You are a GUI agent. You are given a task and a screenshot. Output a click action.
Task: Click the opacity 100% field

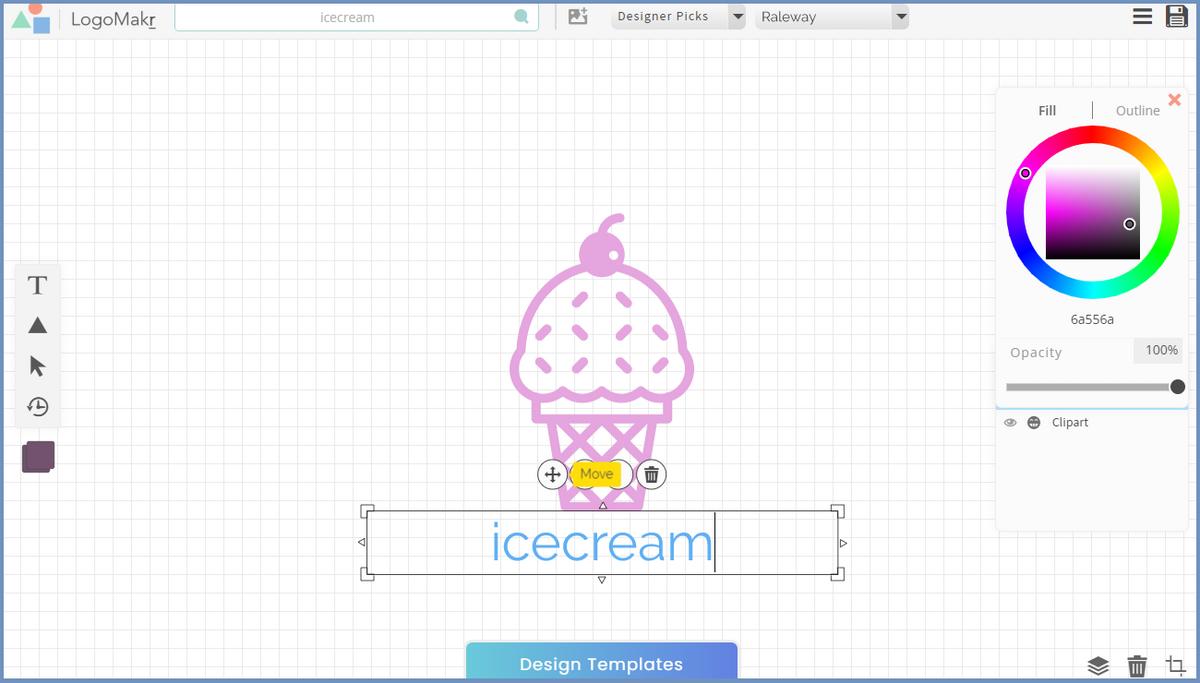[1159, 350]
